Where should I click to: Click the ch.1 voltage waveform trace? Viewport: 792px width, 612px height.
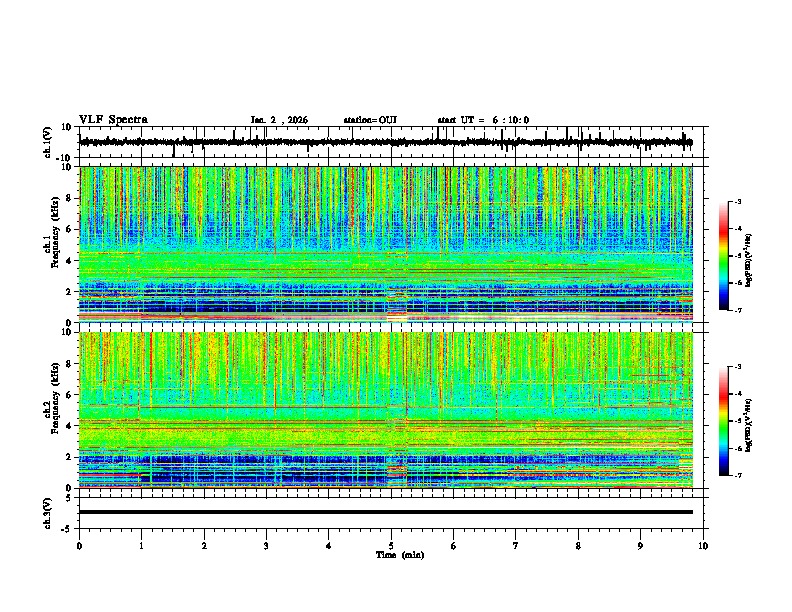(x=386, y=142)
